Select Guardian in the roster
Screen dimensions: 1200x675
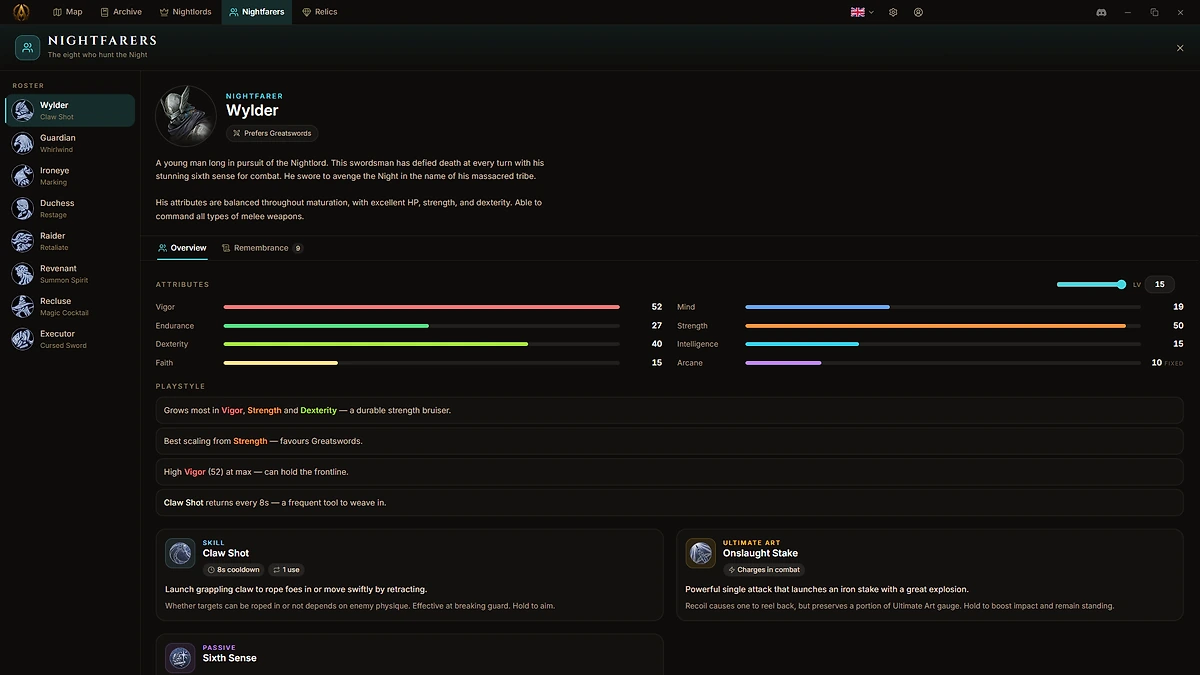70,143
